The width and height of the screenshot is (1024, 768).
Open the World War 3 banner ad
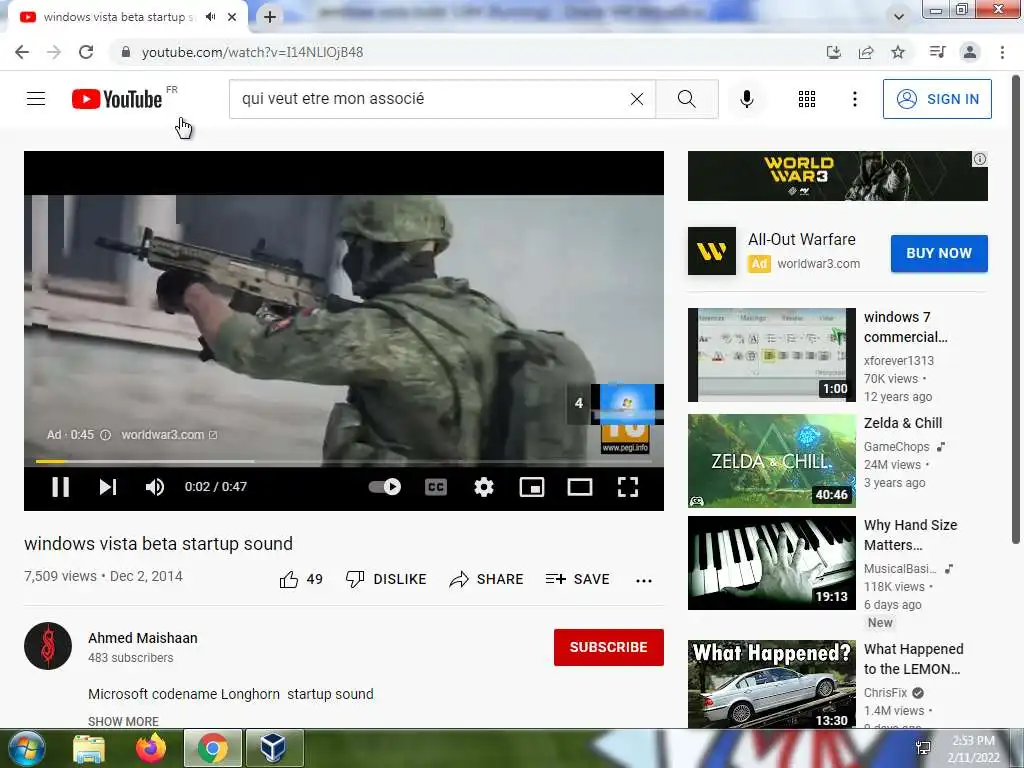[837, 176]
